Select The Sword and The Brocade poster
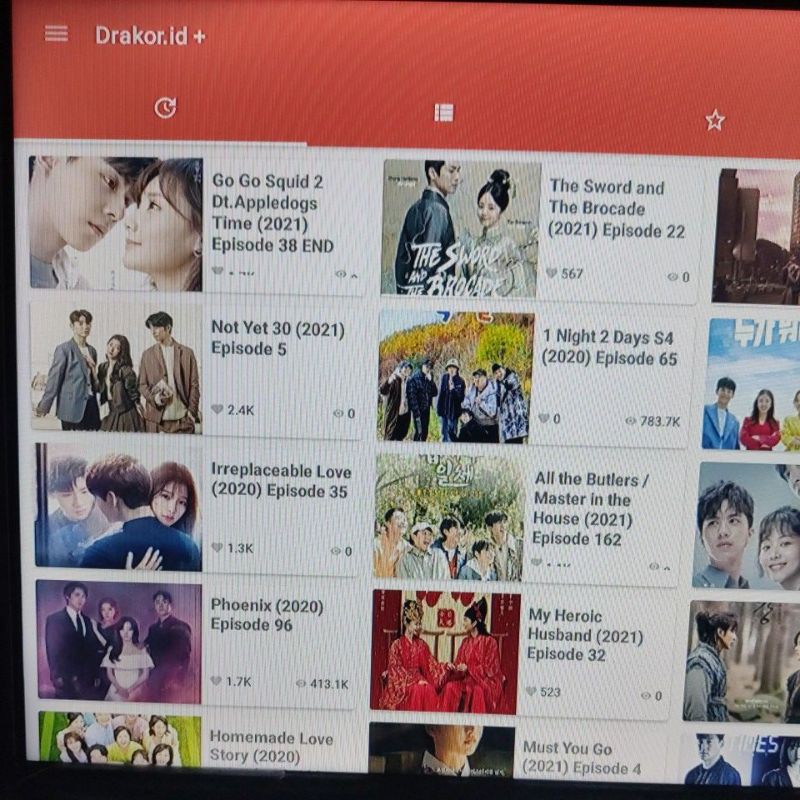 (x=460, y=228)
